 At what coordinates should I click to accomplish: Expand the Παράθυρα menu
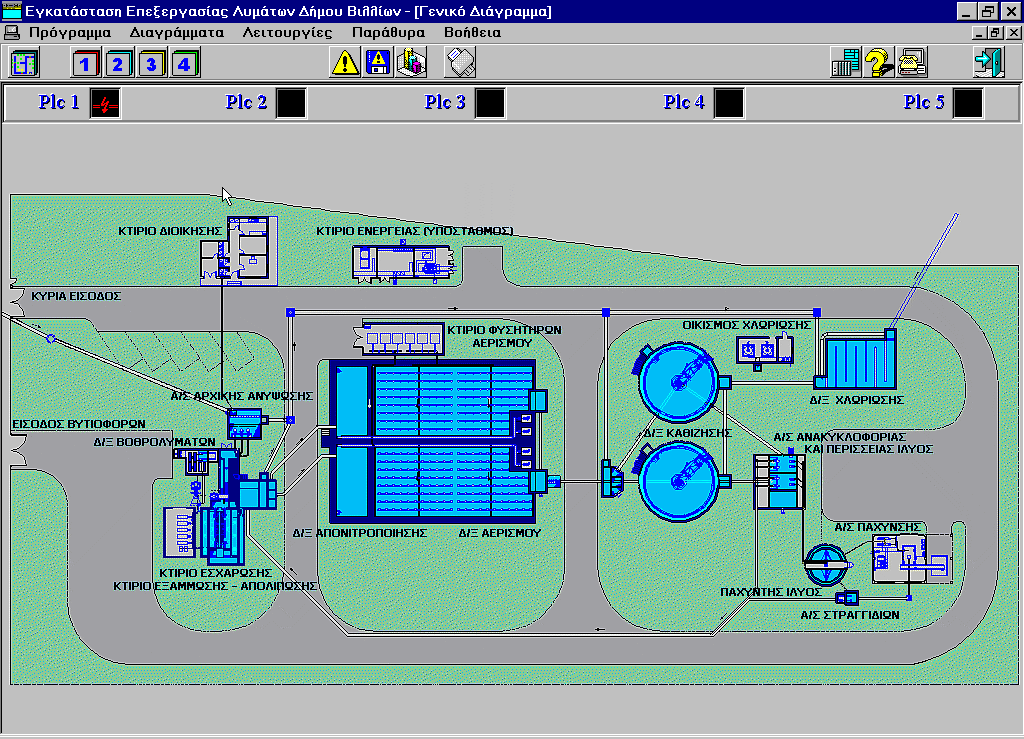pyautogui.click(x=388, y=32)
